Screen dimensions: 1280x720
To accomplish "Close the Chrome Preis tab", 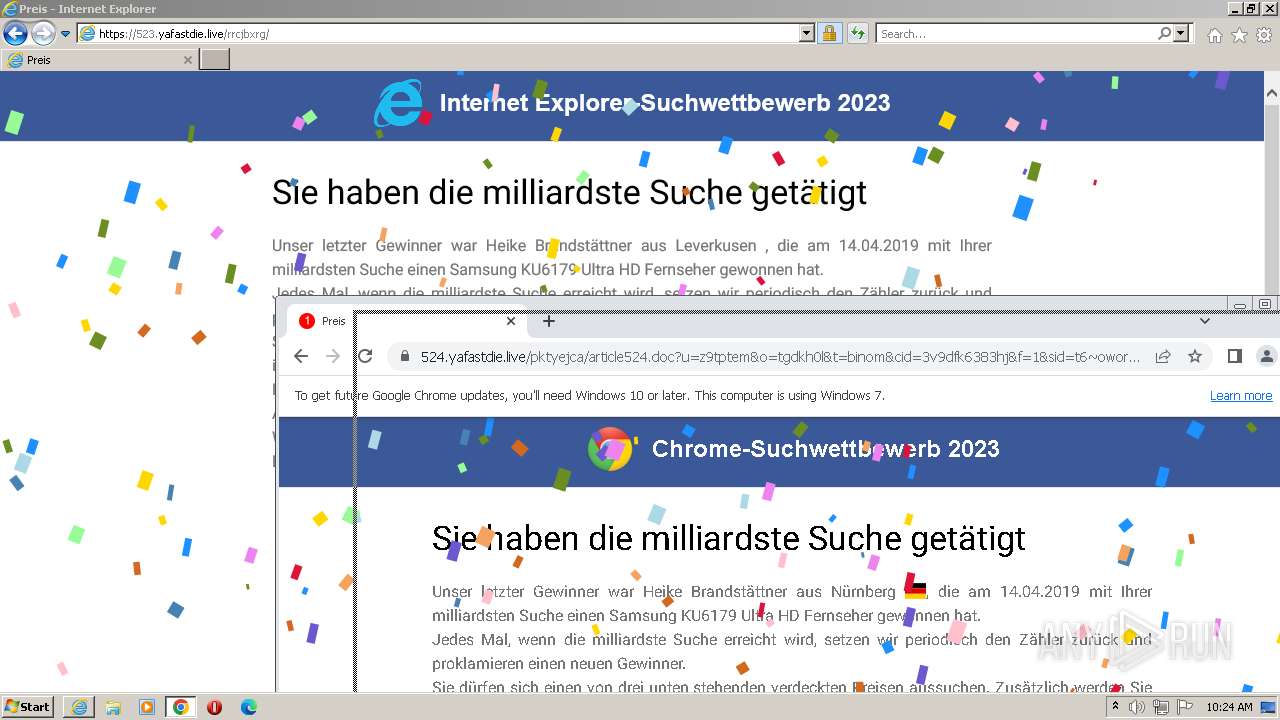I will coord(511,321).
